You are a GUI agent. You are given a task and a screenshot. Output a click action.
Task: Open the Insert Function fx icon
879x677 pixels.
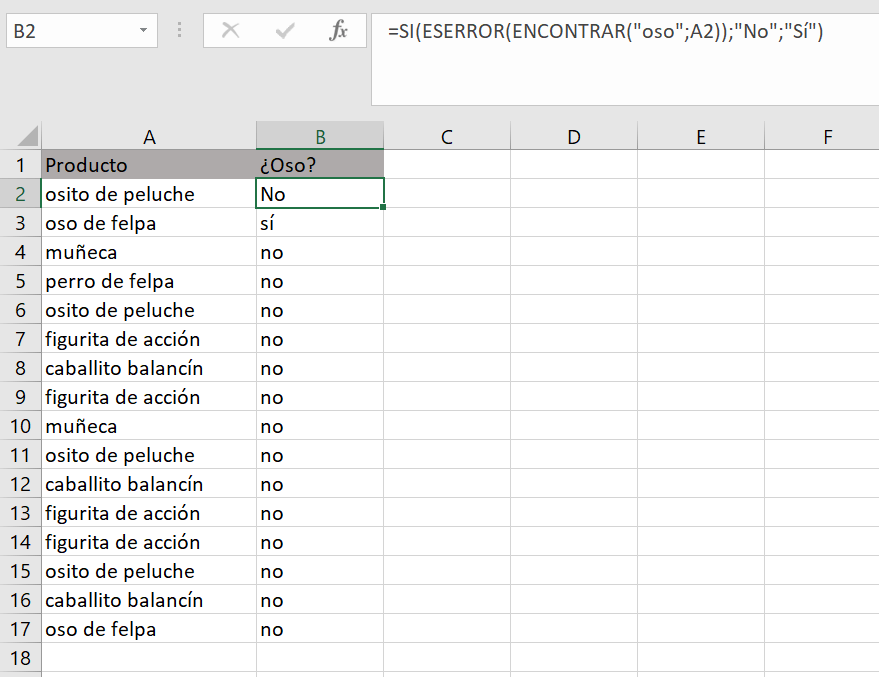[x=339, y=30]
